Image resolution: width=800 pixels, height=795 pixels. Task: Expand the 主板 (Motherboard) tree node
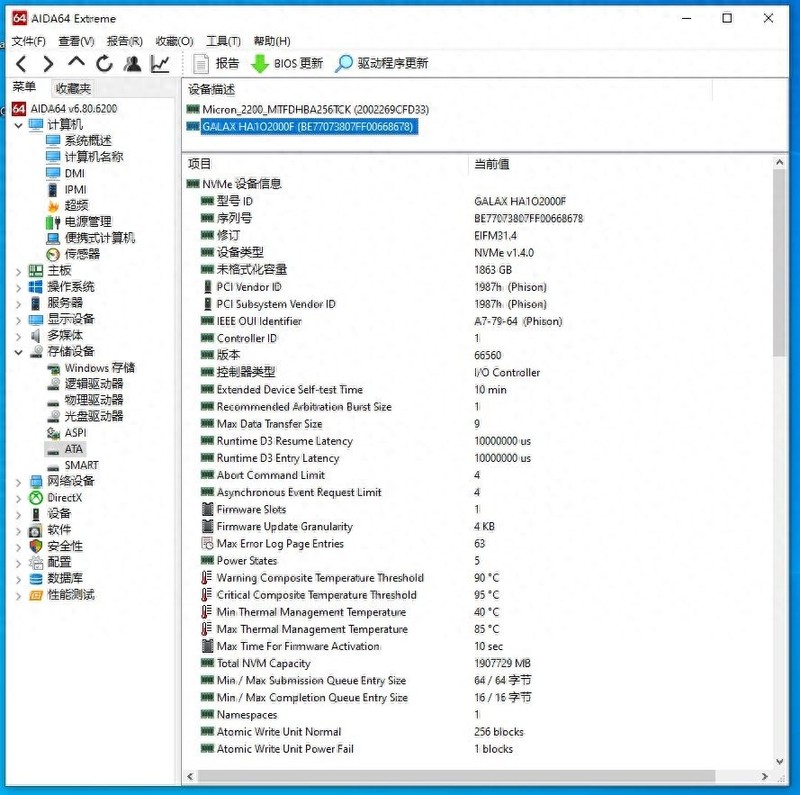pyautogui.click(x=18, y=269)
